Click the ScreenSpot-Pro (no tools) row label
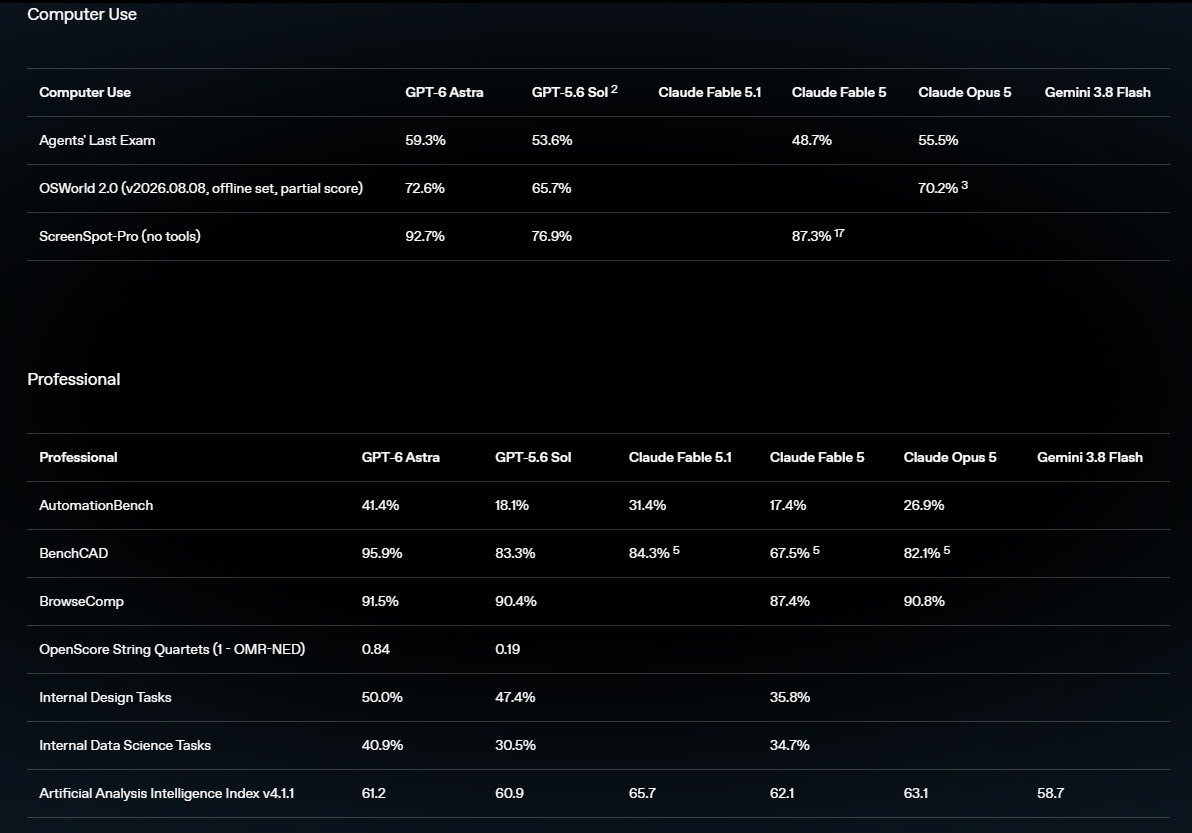This screenshot has width=1192, height=833. [x=120, y=236]
